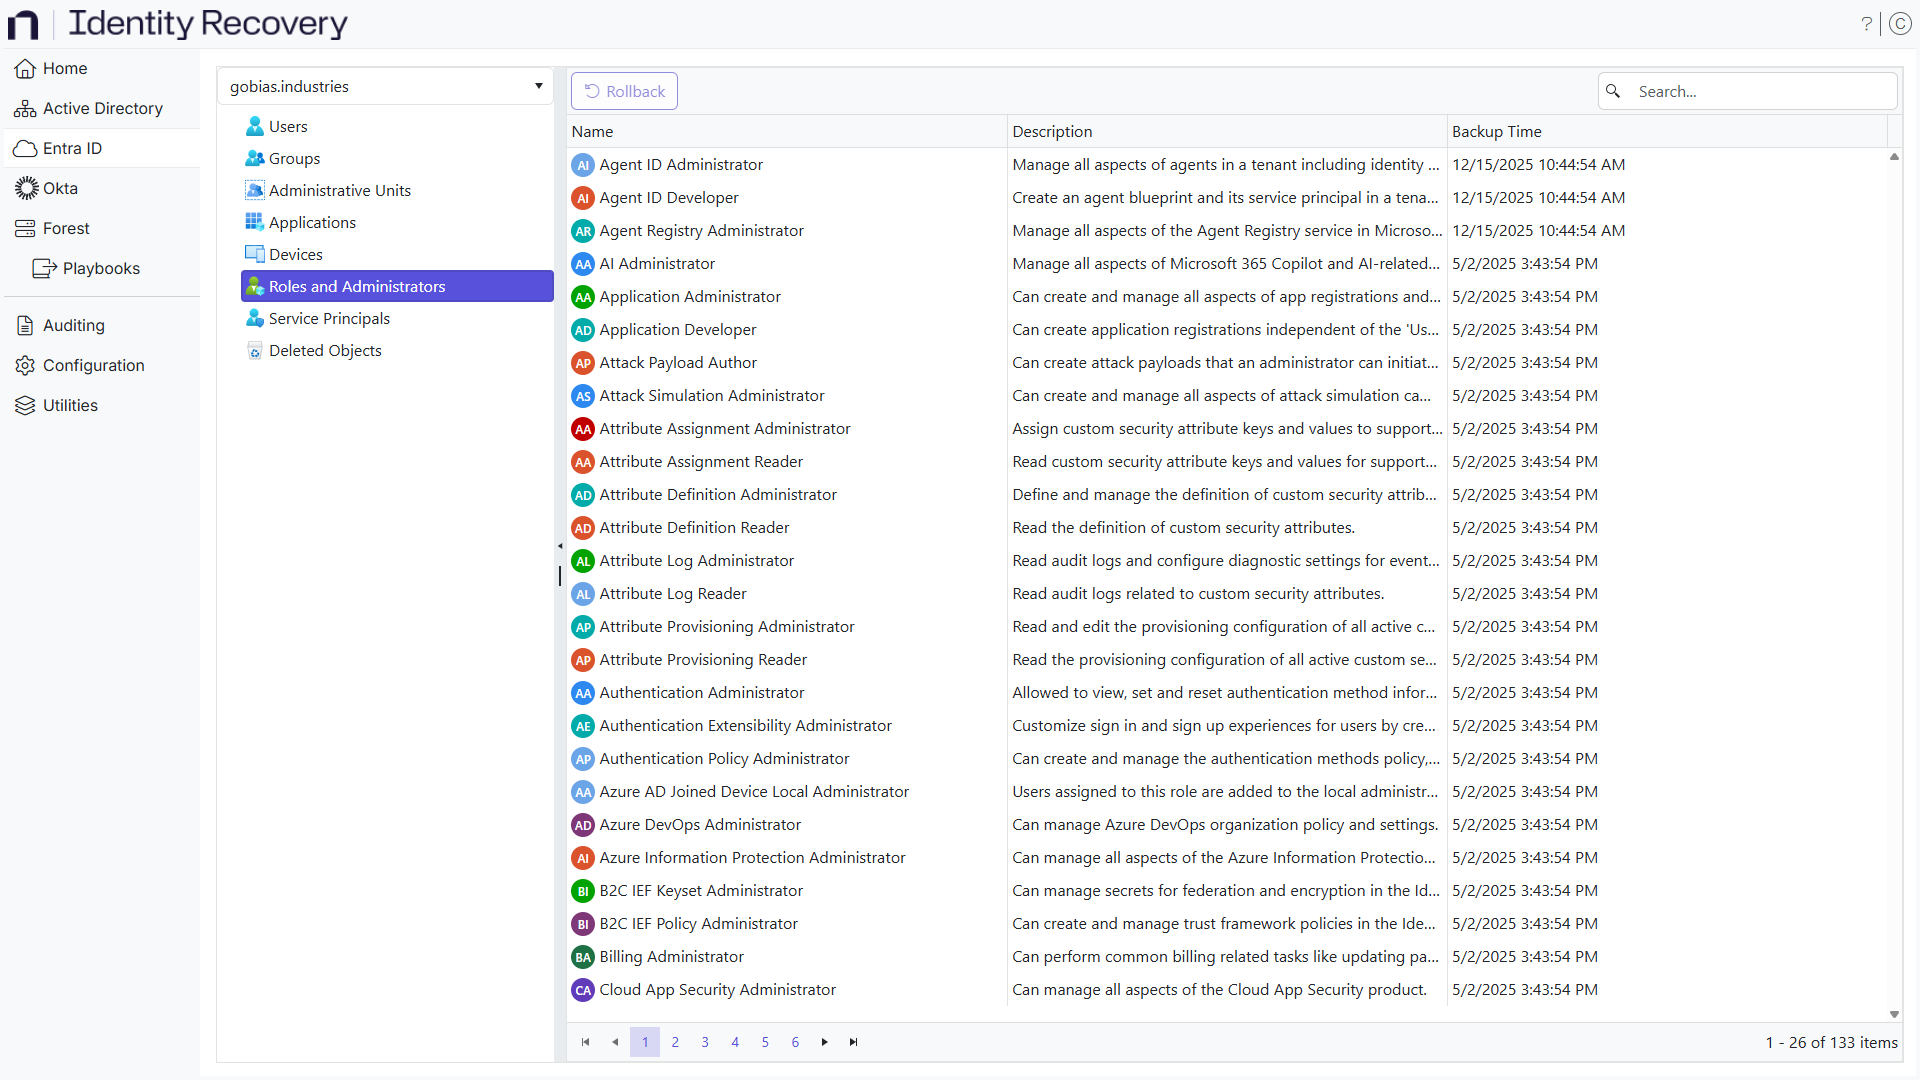
Task: Open Active Directory section icon
Action: (x=25, y=109)
